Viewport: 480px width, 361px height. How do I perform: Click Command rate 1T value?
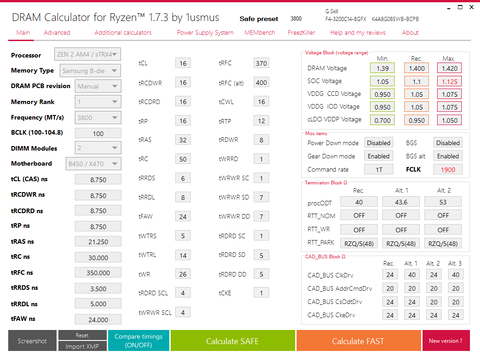(379, 170)
